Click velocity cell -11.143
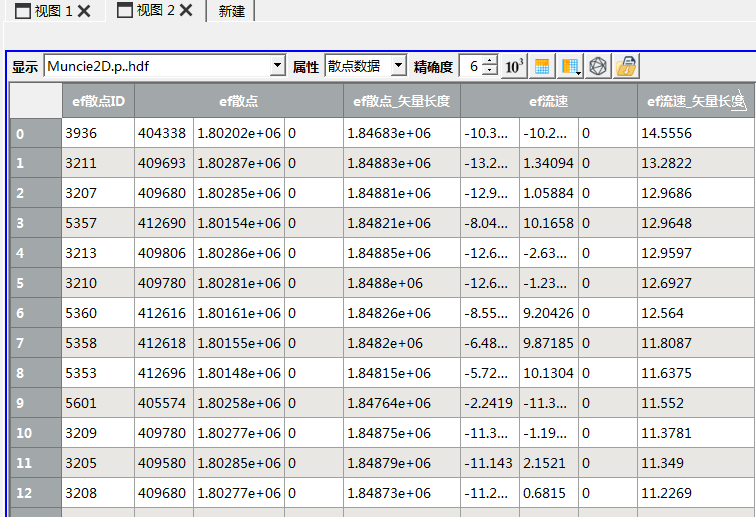 (x=490, y=463)
